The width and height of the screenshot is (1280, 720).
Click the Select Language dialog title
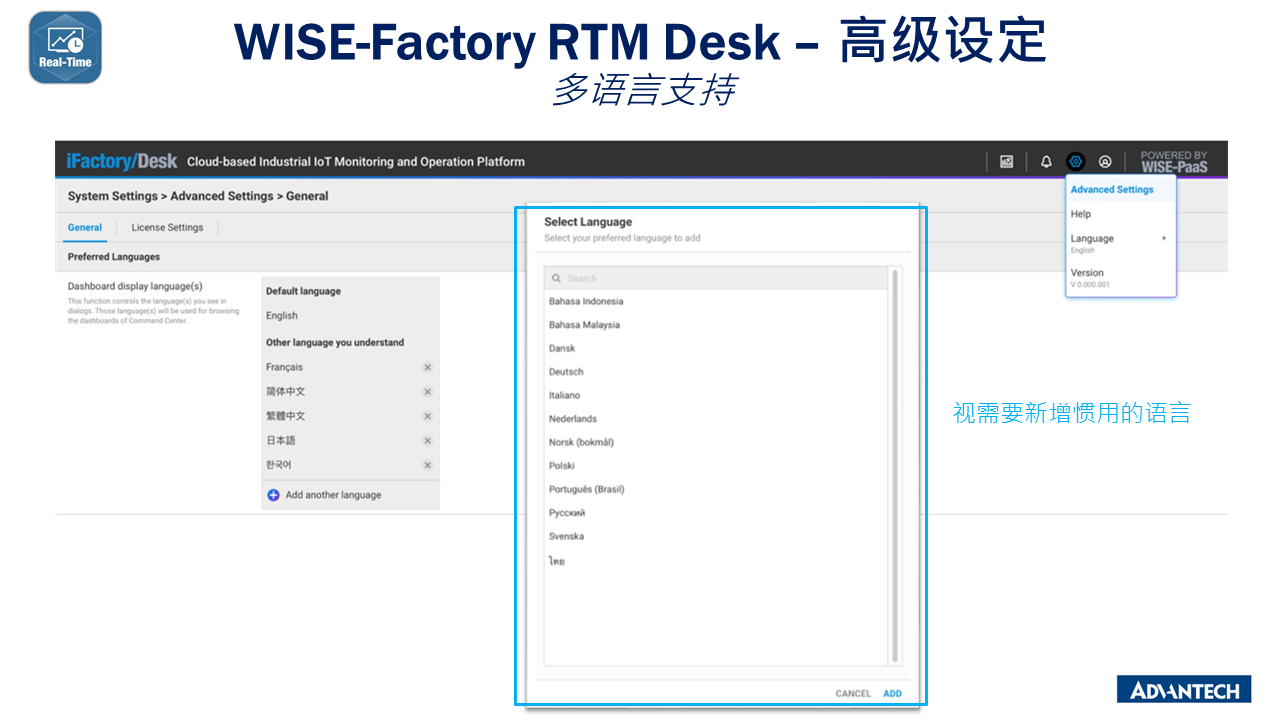point(588,222)
